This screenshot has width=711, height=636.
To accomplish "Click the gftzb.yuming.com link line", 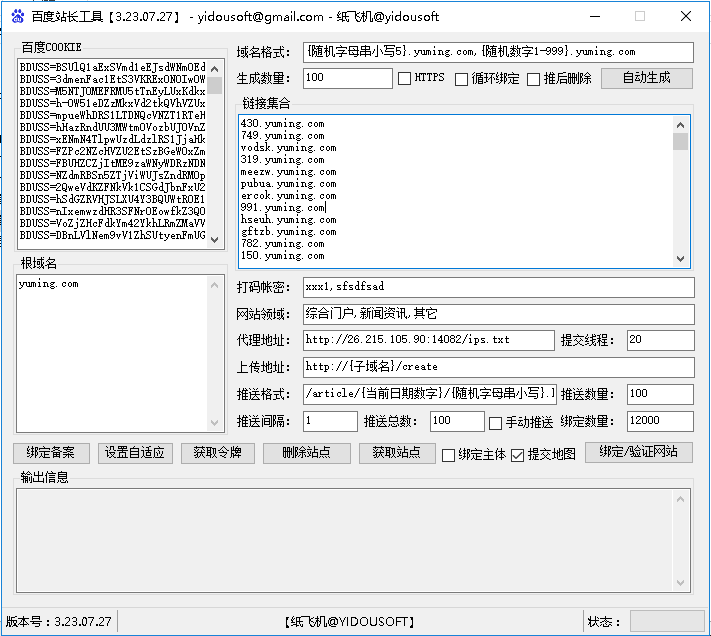I will (x=288, y=232).
